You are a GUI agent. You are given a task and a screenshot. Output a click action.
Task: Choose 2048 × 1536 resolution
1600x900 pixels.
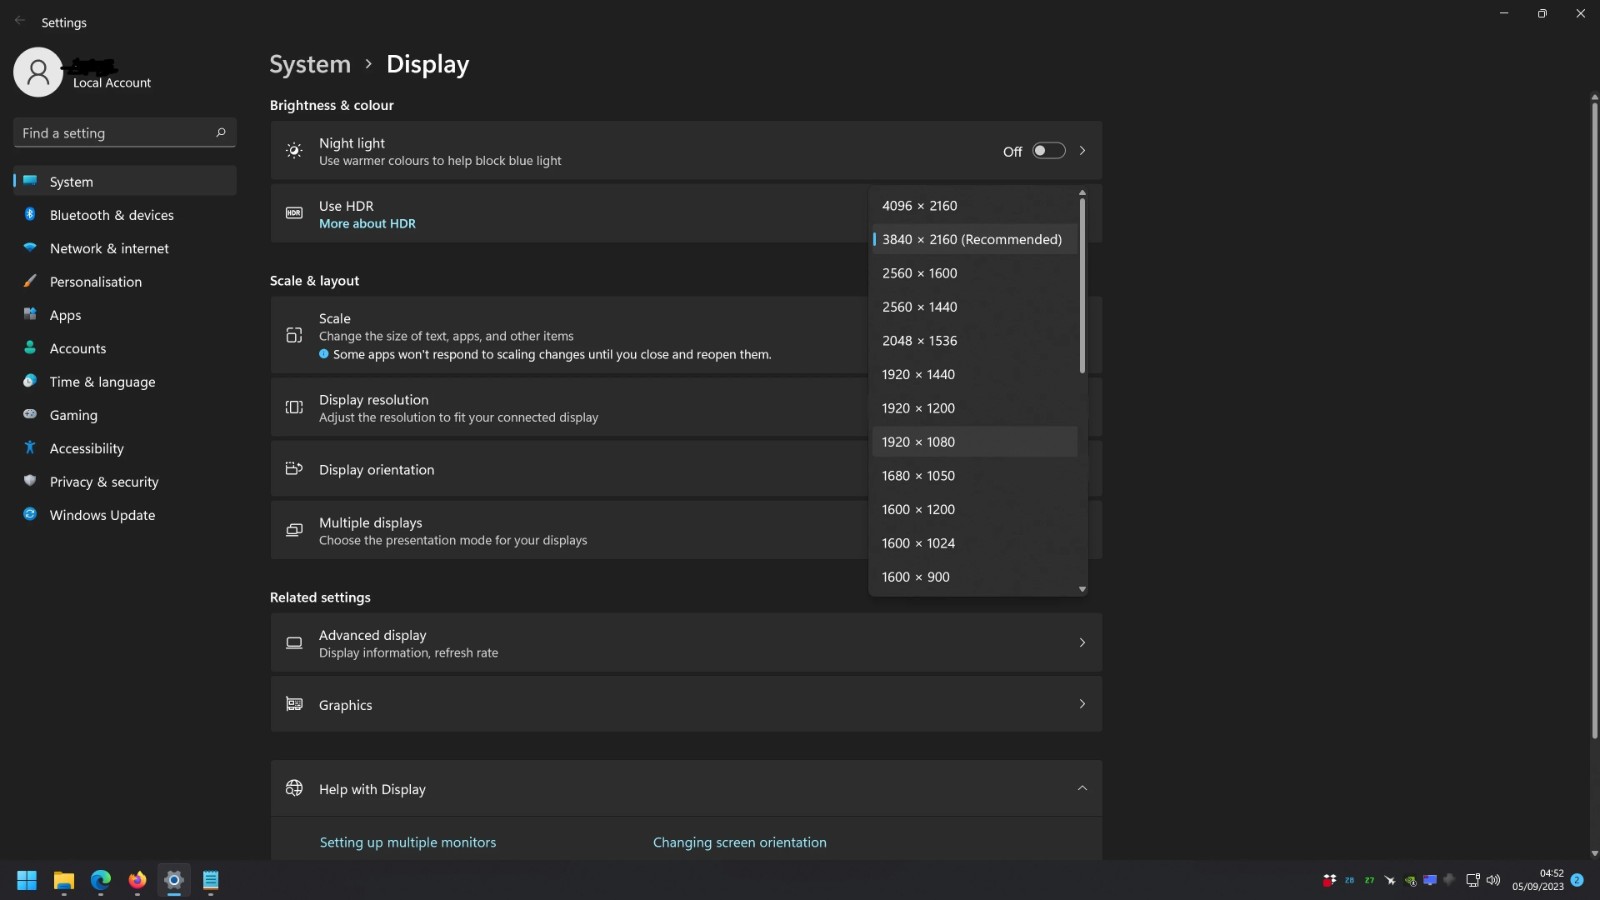point(974,340)
